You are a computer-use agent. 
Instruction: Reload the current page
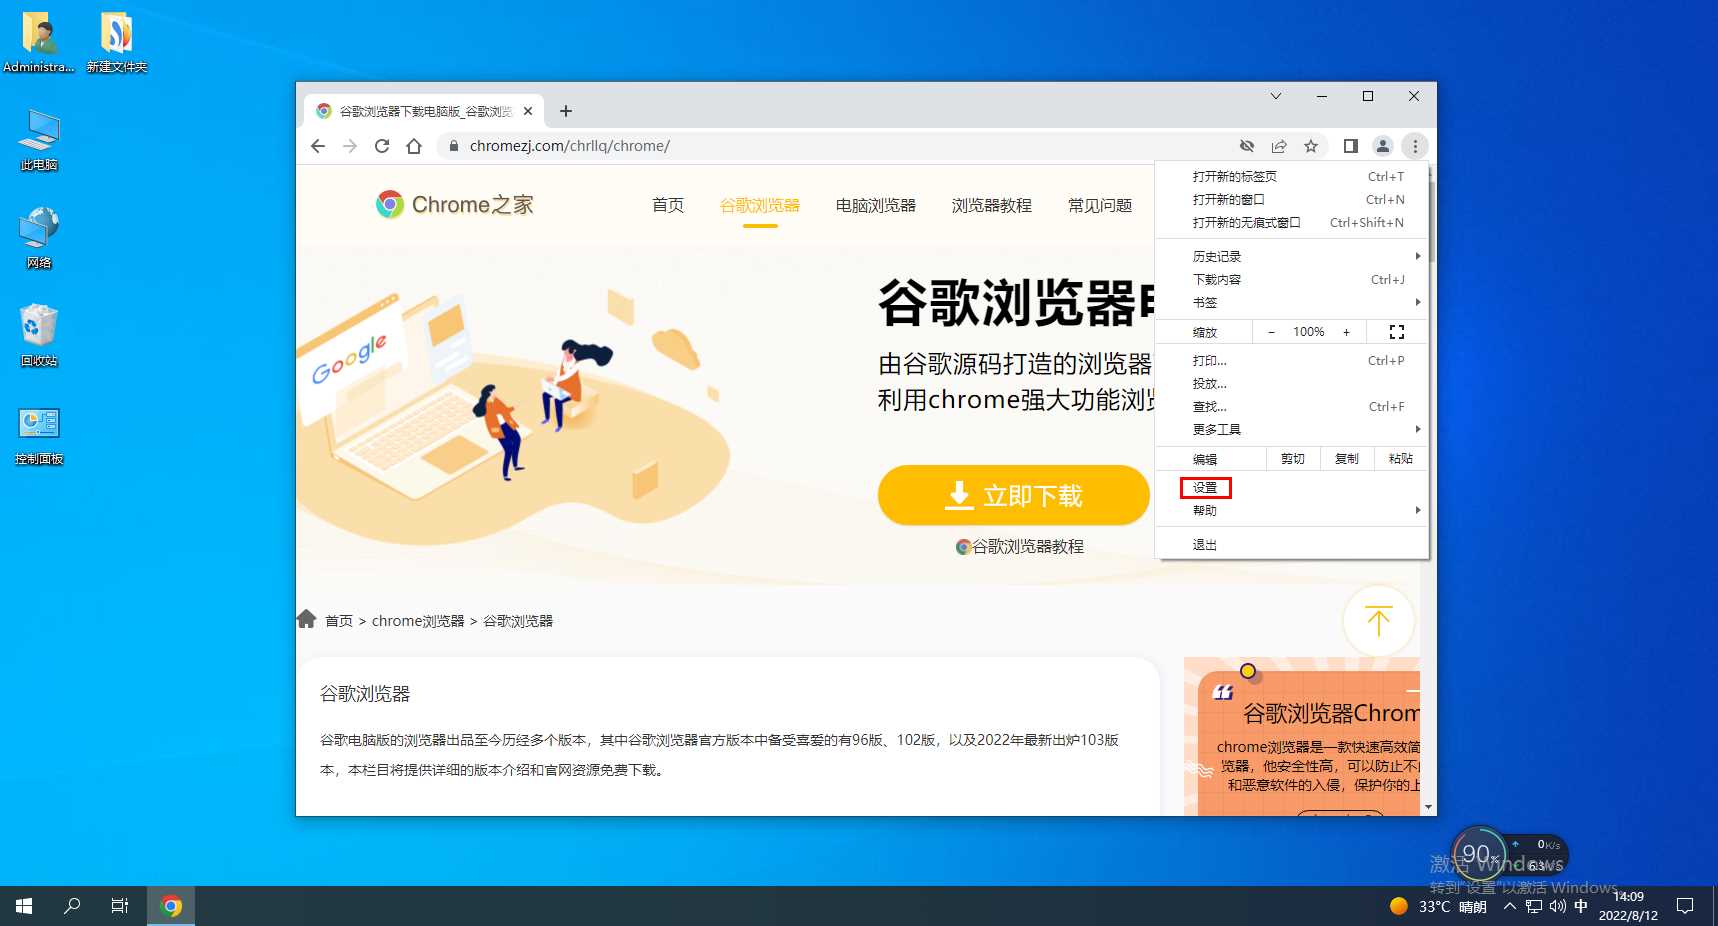383,146
